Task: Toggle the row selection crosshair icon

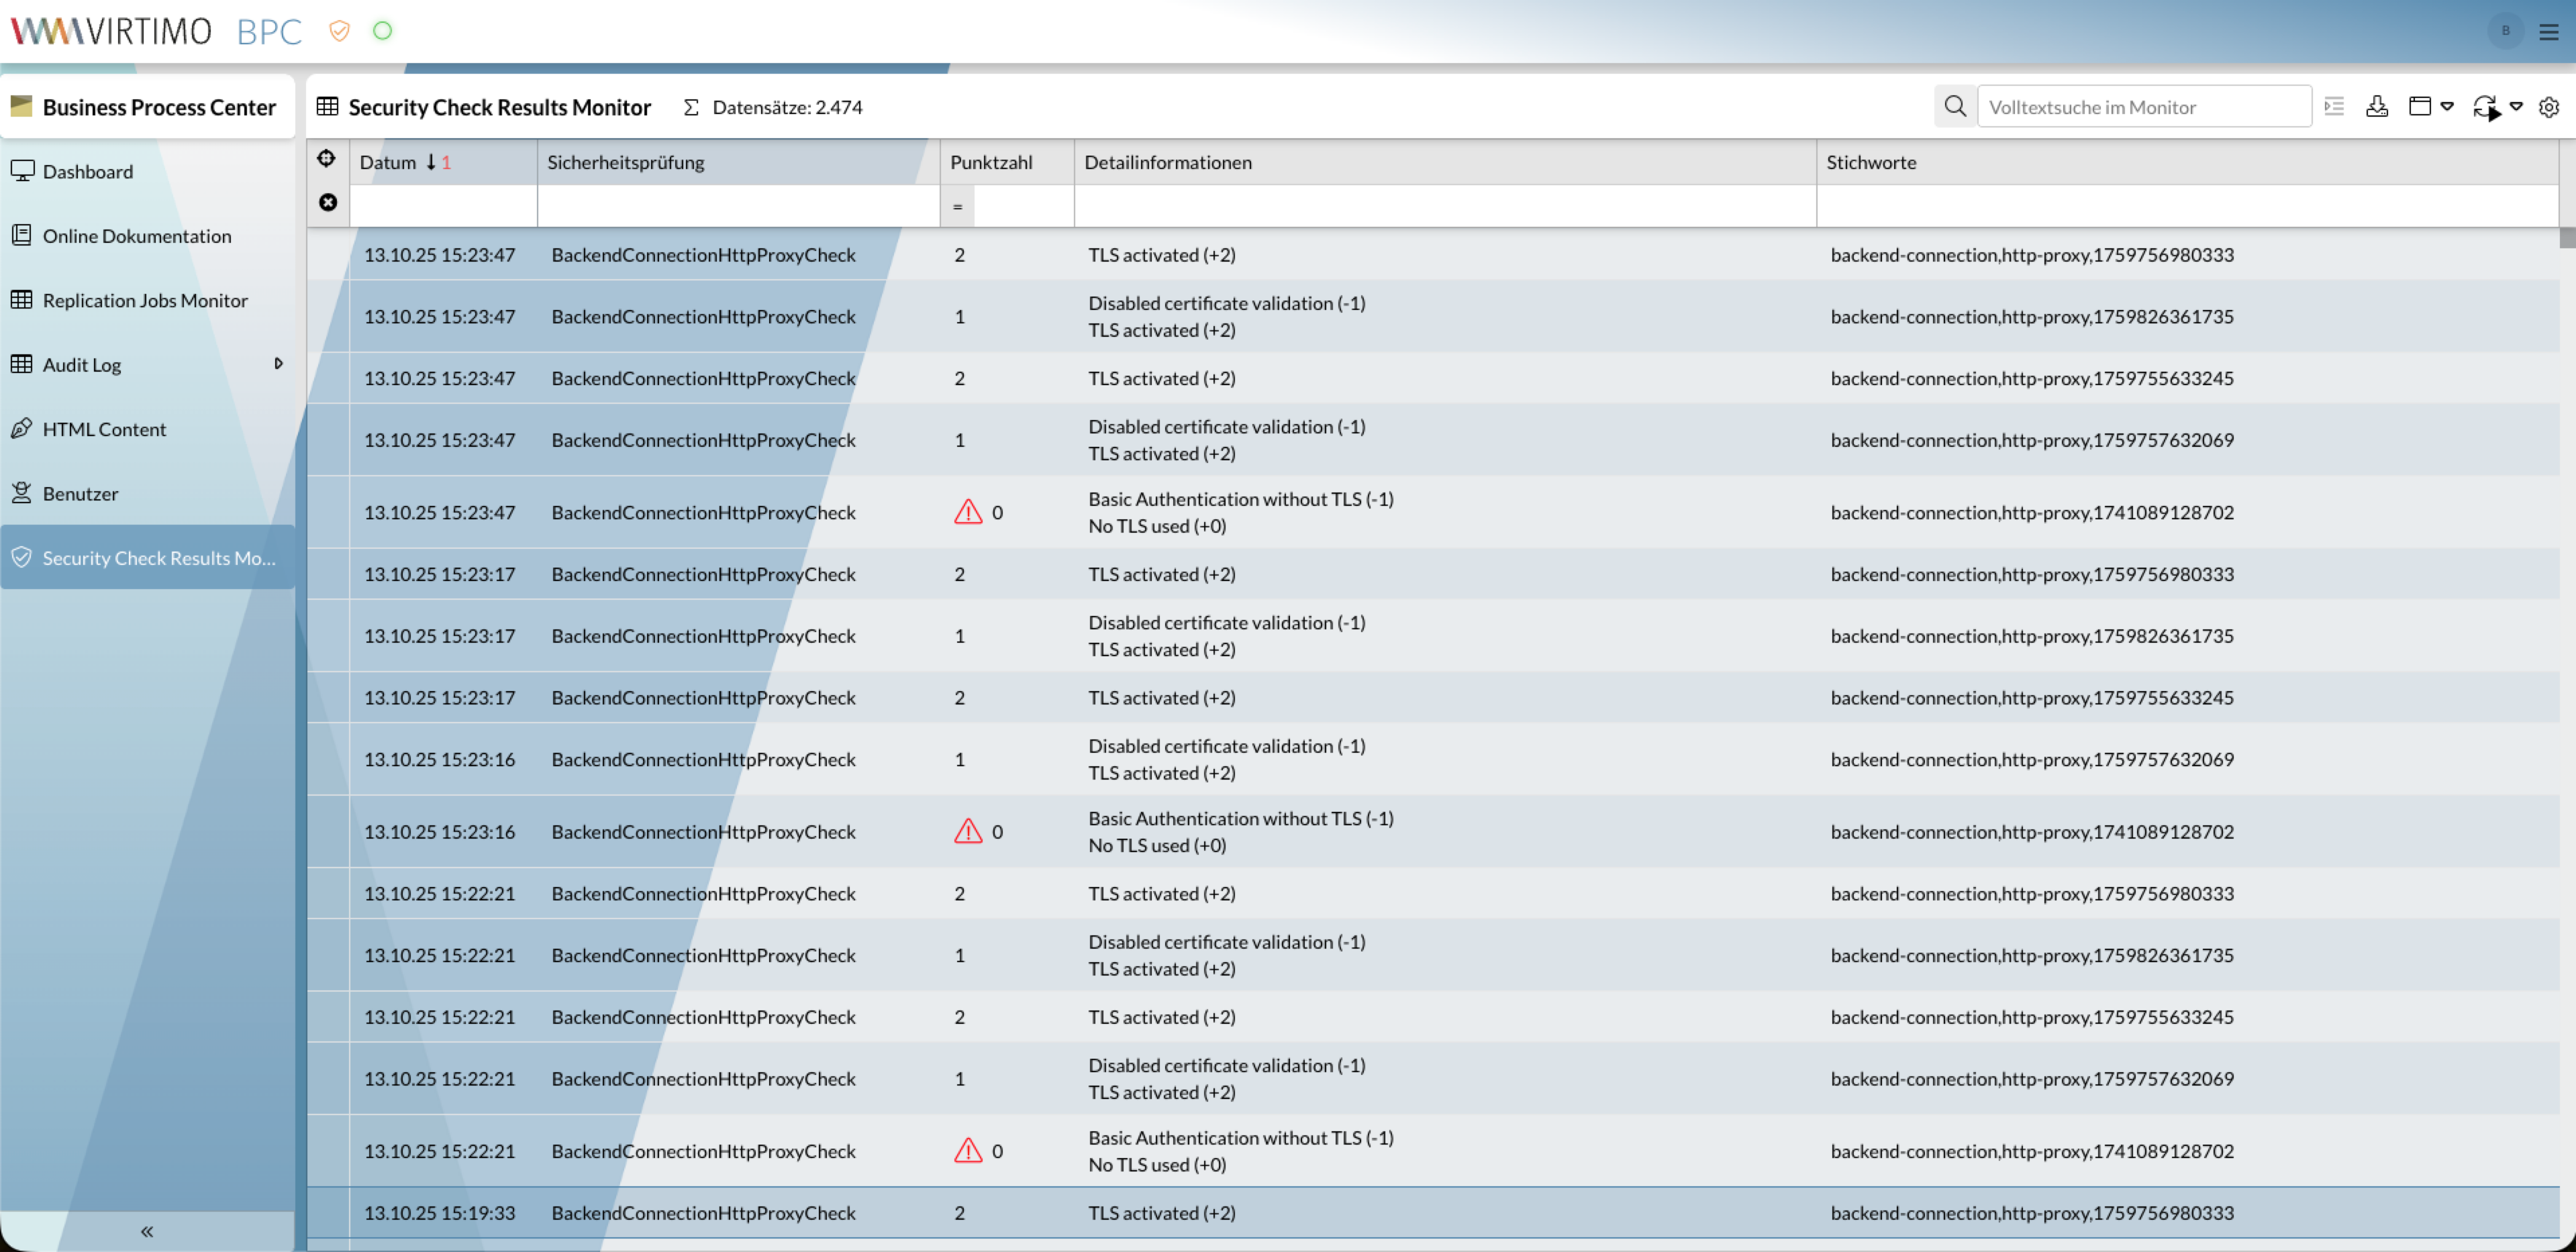Action: (x=326, y=158)
